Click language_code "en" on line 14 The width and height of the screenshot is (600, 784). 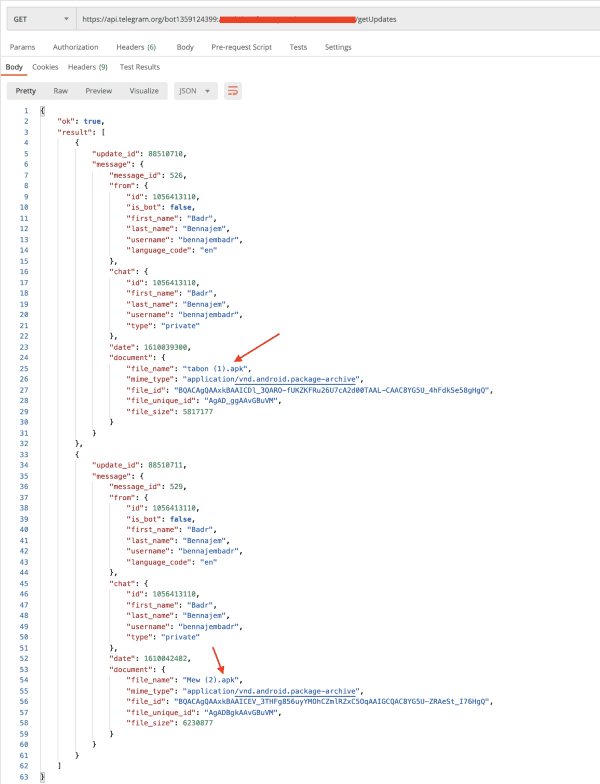pyautogui.click(x=208, y=250)
